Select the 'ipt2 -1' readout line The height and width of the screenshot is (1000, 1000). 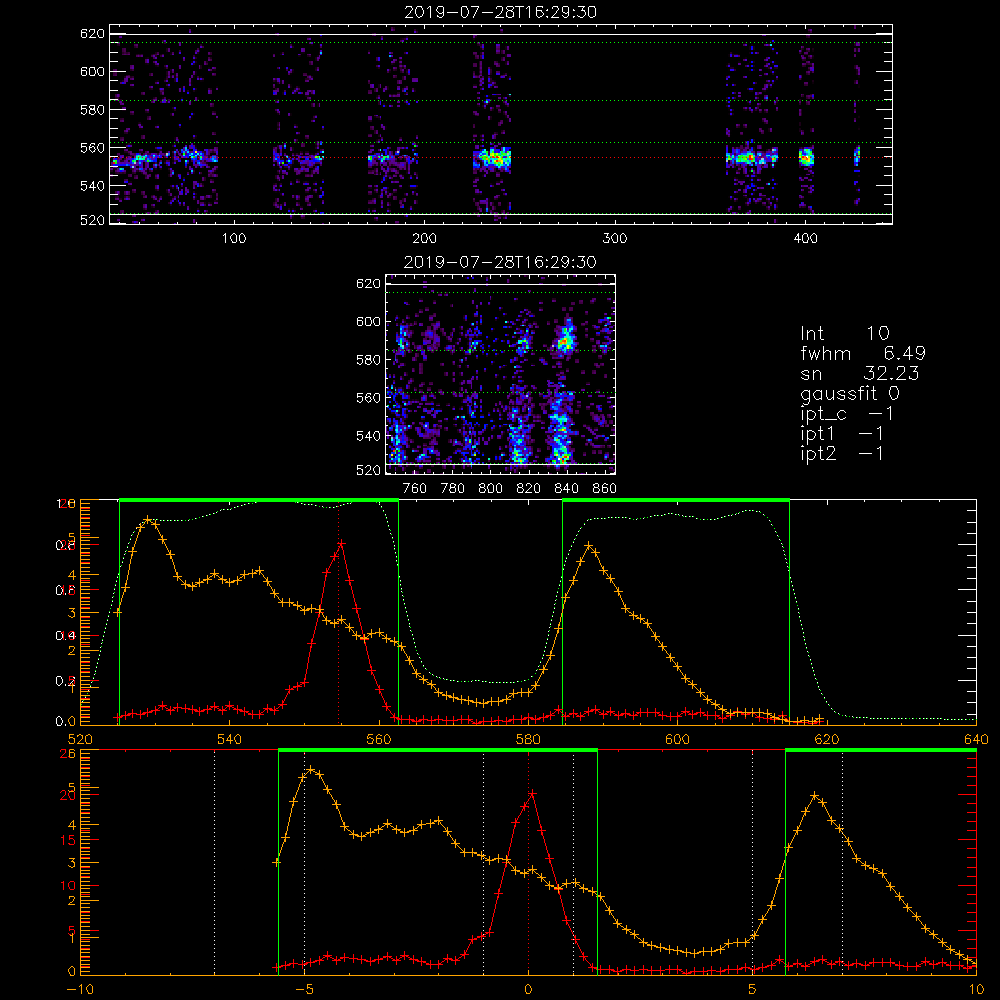coord(842,453)
